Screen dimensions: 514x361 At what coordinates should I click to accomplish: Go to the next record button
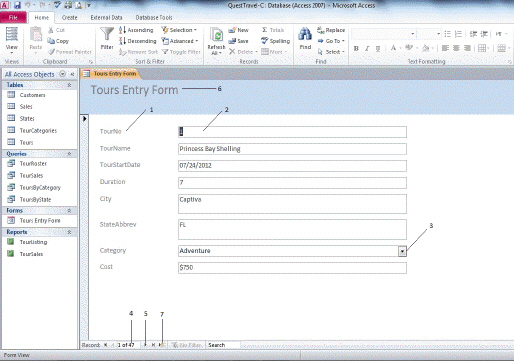coord(146,345)
